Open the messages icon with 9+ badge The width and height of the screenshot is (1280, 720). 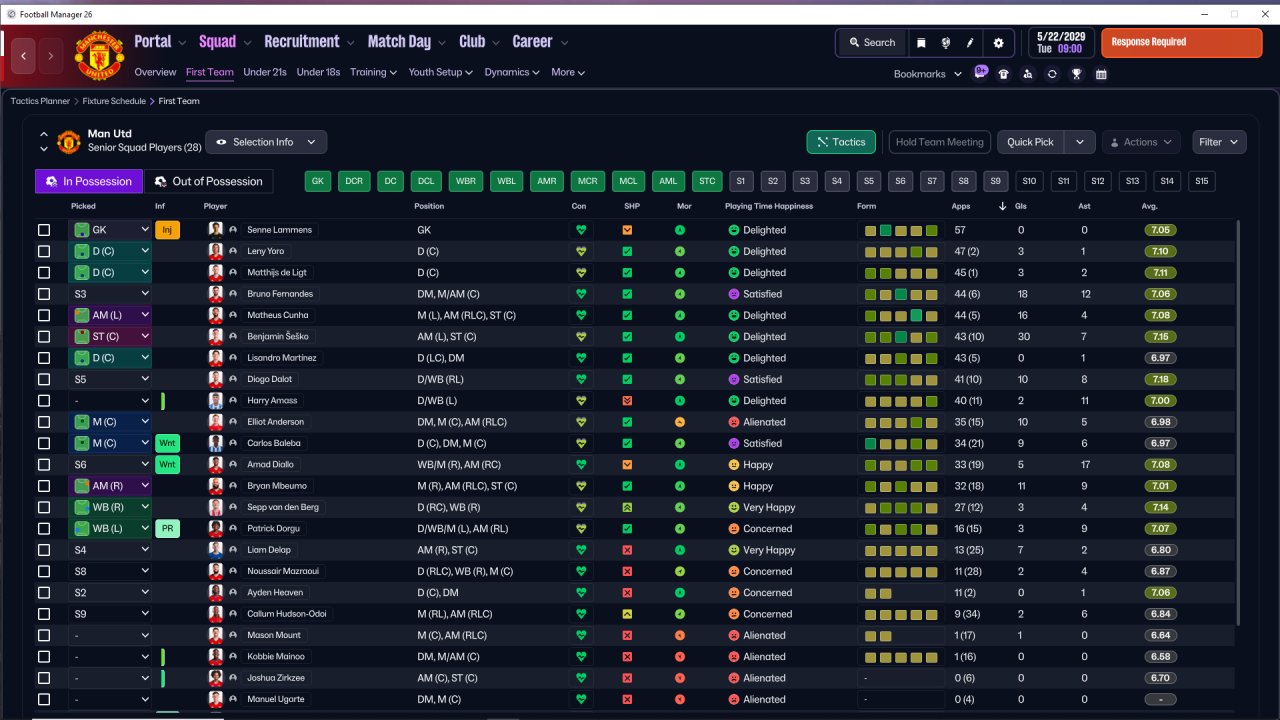point(981,73)
